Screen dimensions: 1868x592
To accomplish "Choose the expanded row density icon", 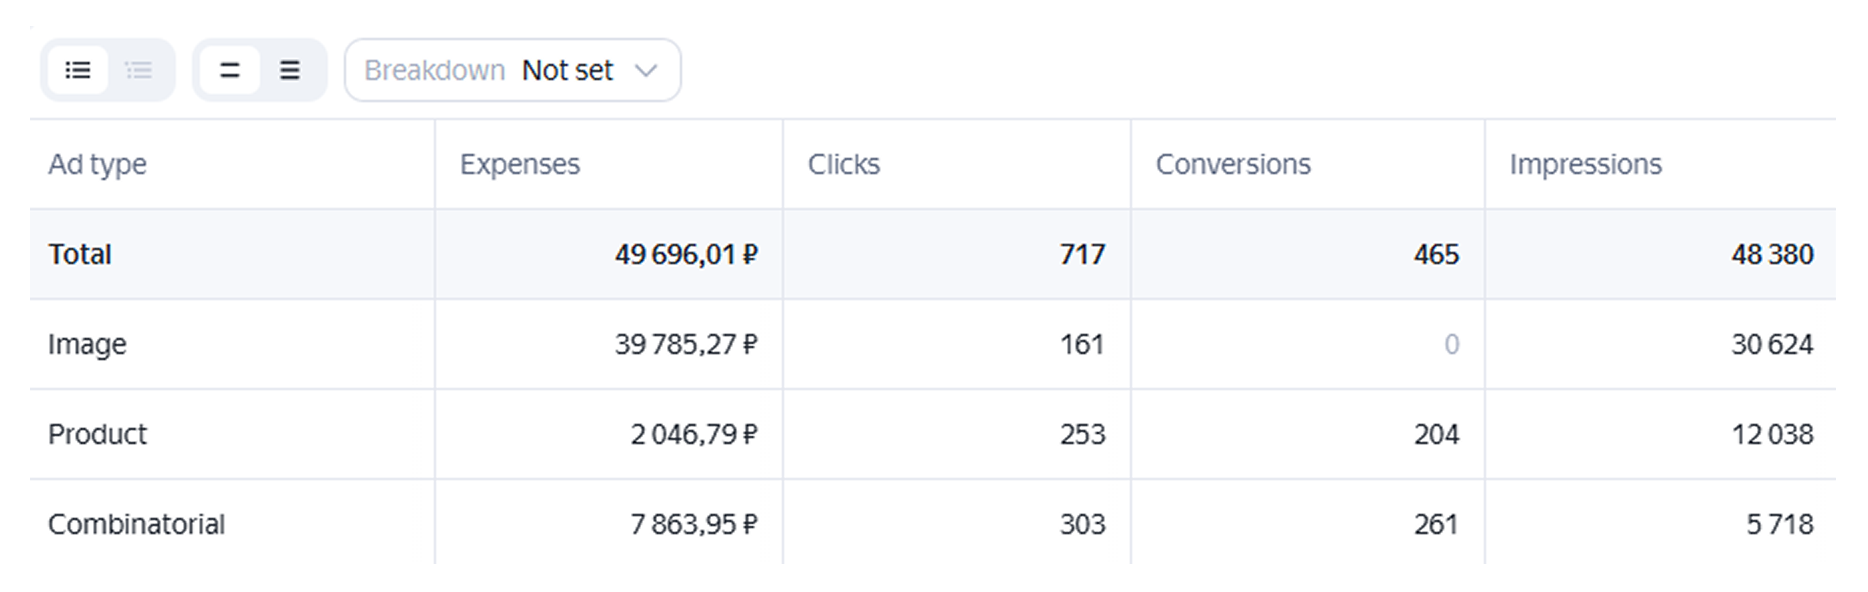I will pyautogui.click(x=290, y=70).
